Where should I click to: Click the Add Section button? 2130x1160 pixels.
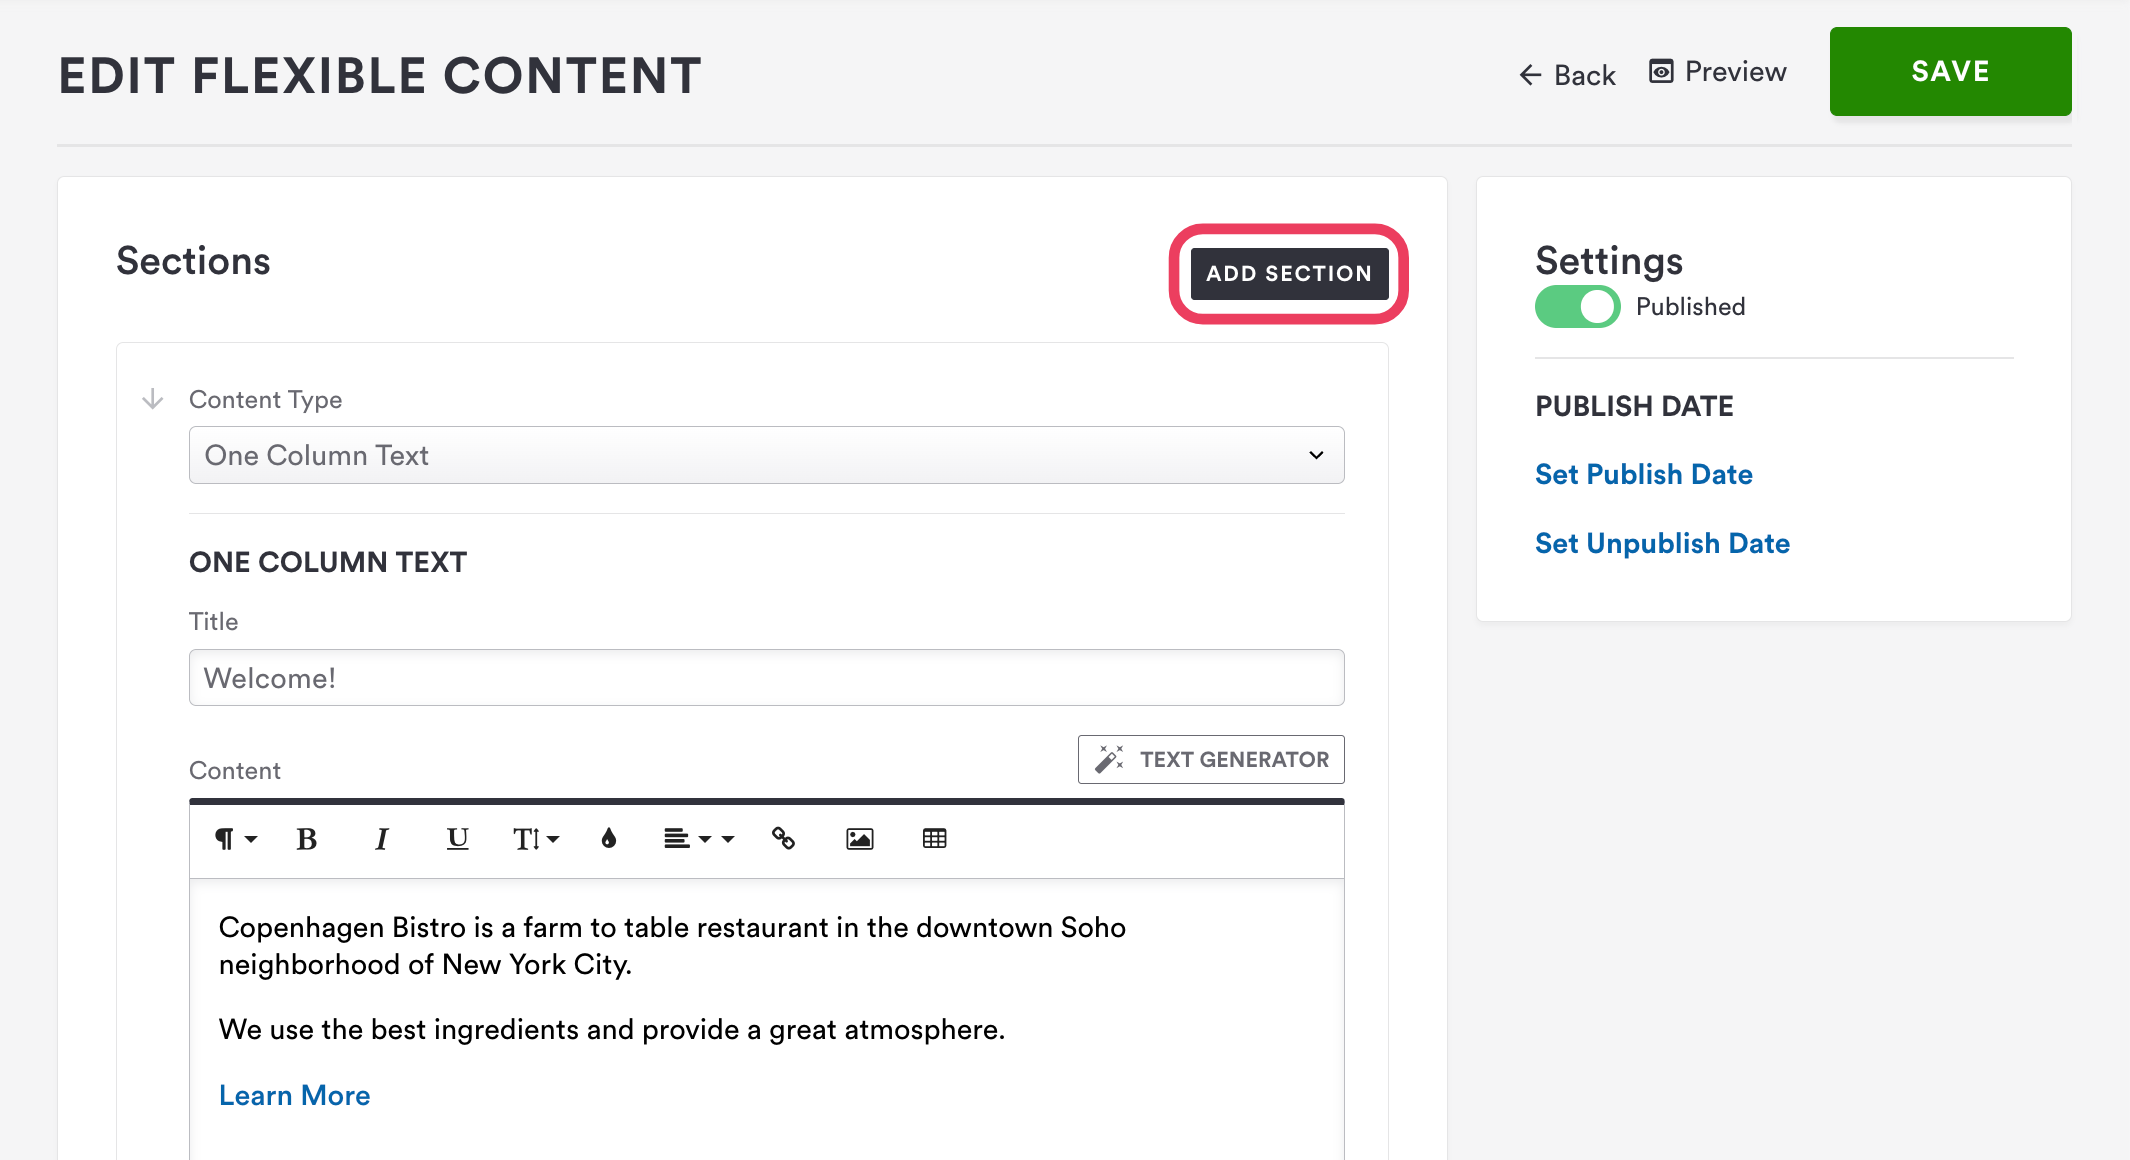point(1288,273)
